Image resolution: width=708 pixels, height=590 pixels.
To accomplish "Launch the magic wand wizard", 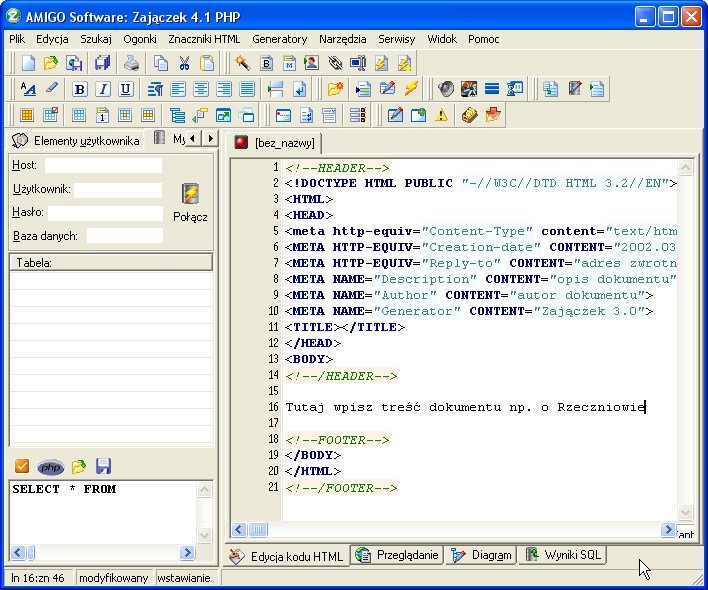I will point(242,63).
